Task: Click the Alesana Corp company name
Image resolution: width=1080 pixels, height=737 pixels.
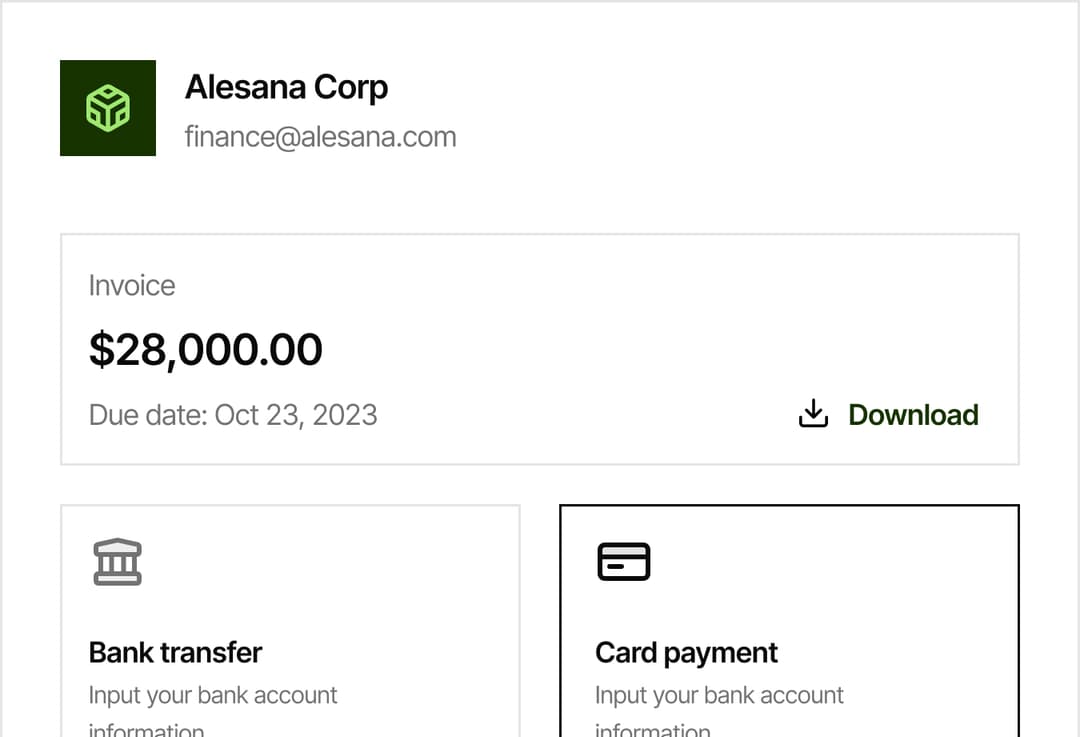Action: tap(286, 88)
